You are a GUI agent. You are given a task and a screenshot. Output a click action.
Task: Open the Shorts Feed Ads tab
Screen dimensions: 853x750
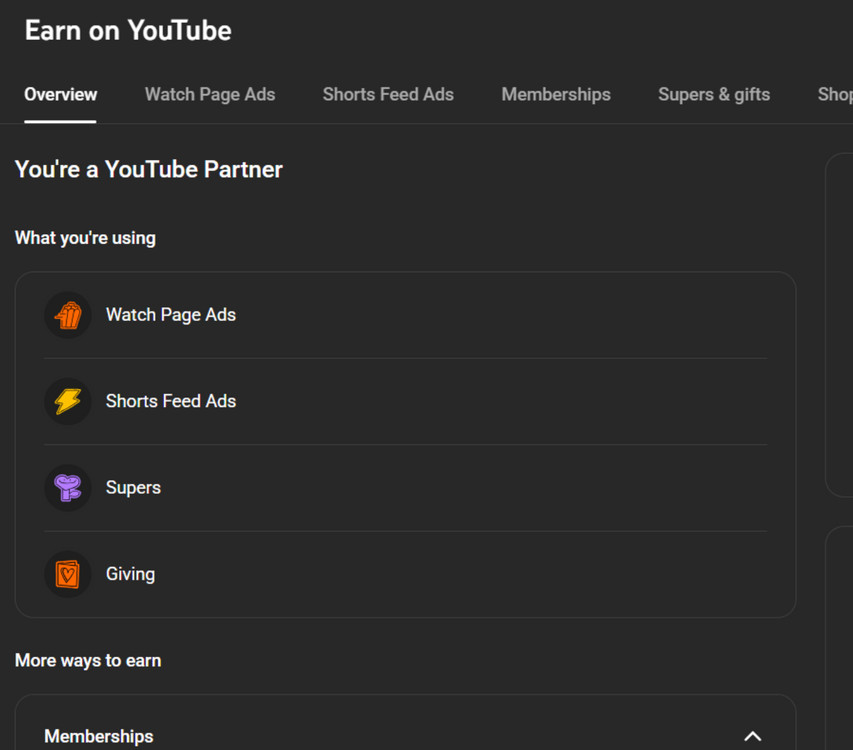(x=388, y=95)
